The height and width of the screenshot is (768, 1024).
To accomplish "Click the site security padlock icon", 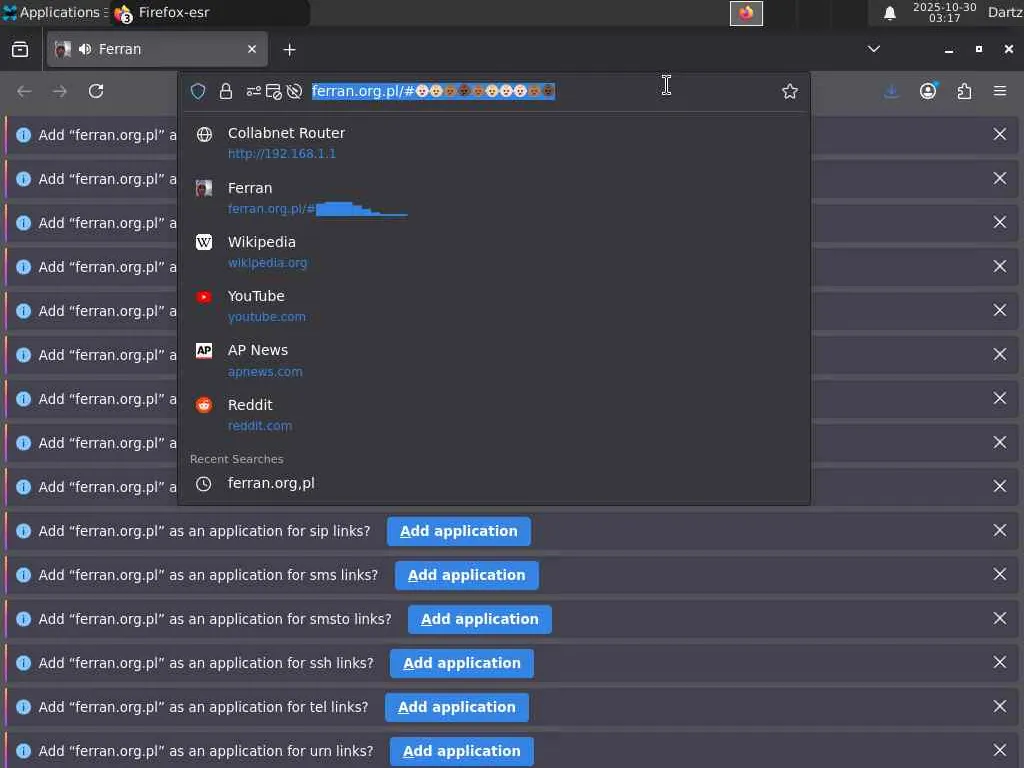I will tap(226, 91).
